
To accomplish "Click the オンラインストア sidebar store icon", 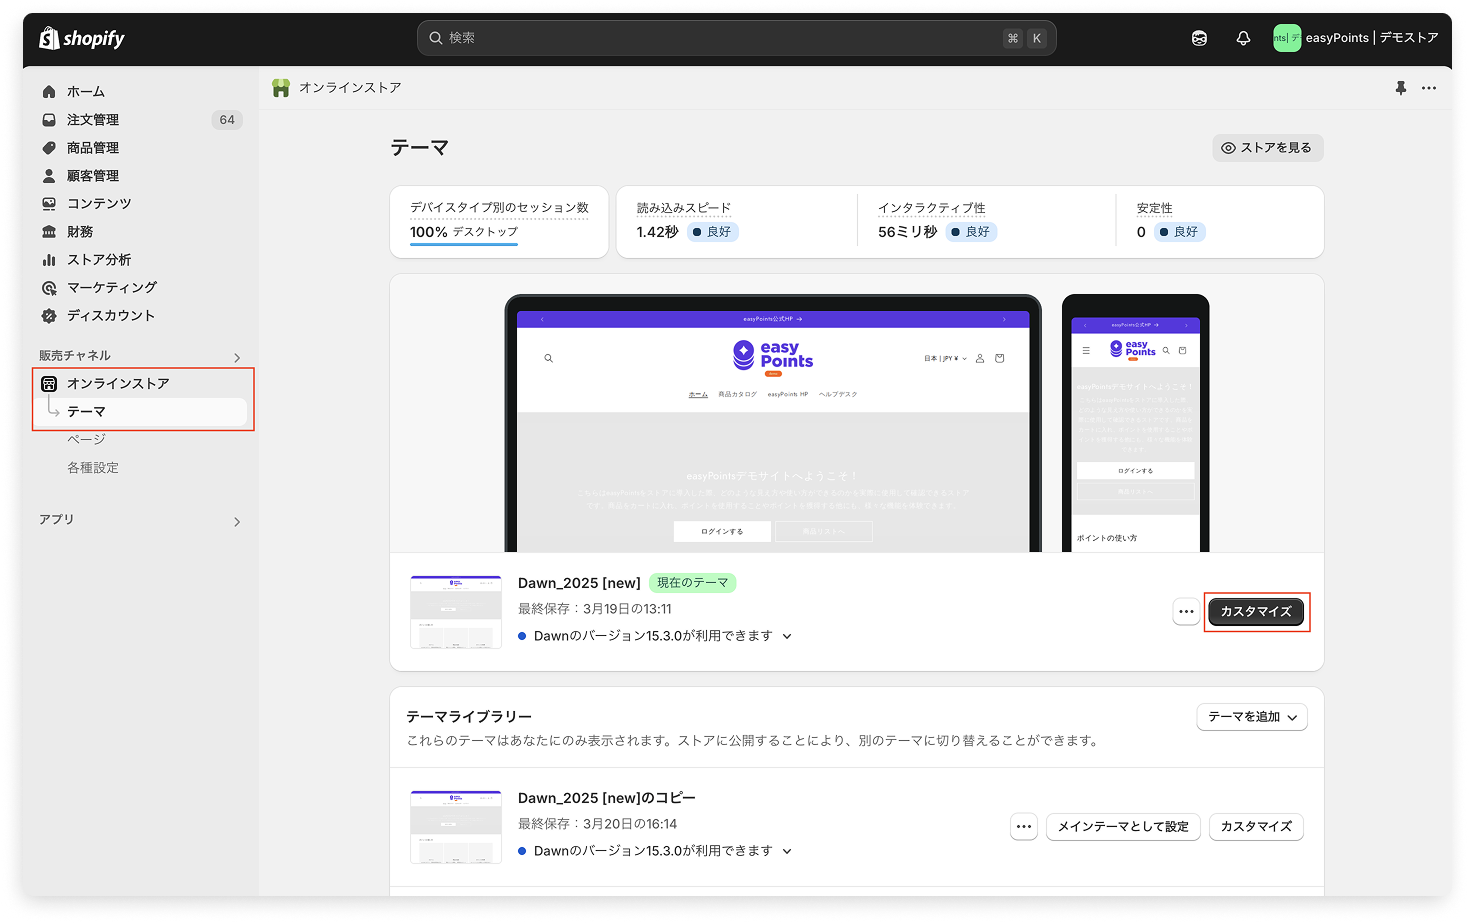I will point(49,384).
